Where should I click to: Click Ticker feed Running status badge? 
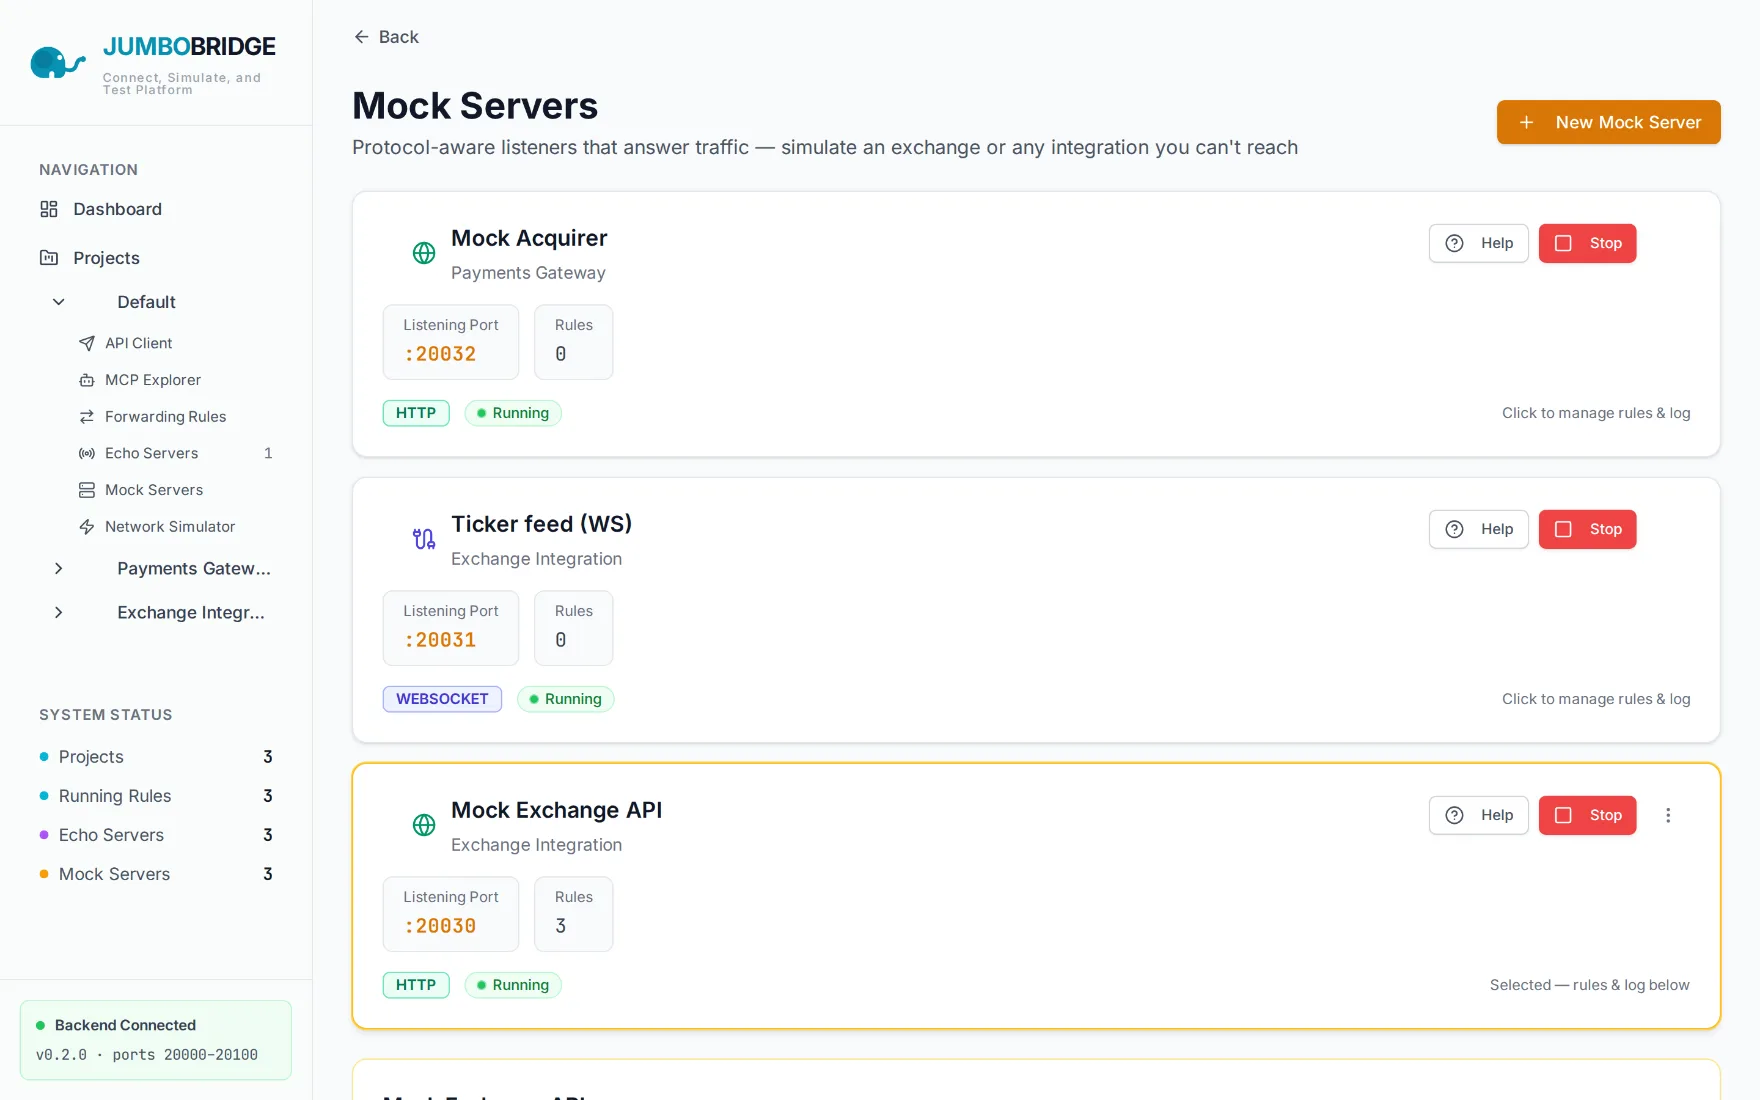[x=565, y=699]
